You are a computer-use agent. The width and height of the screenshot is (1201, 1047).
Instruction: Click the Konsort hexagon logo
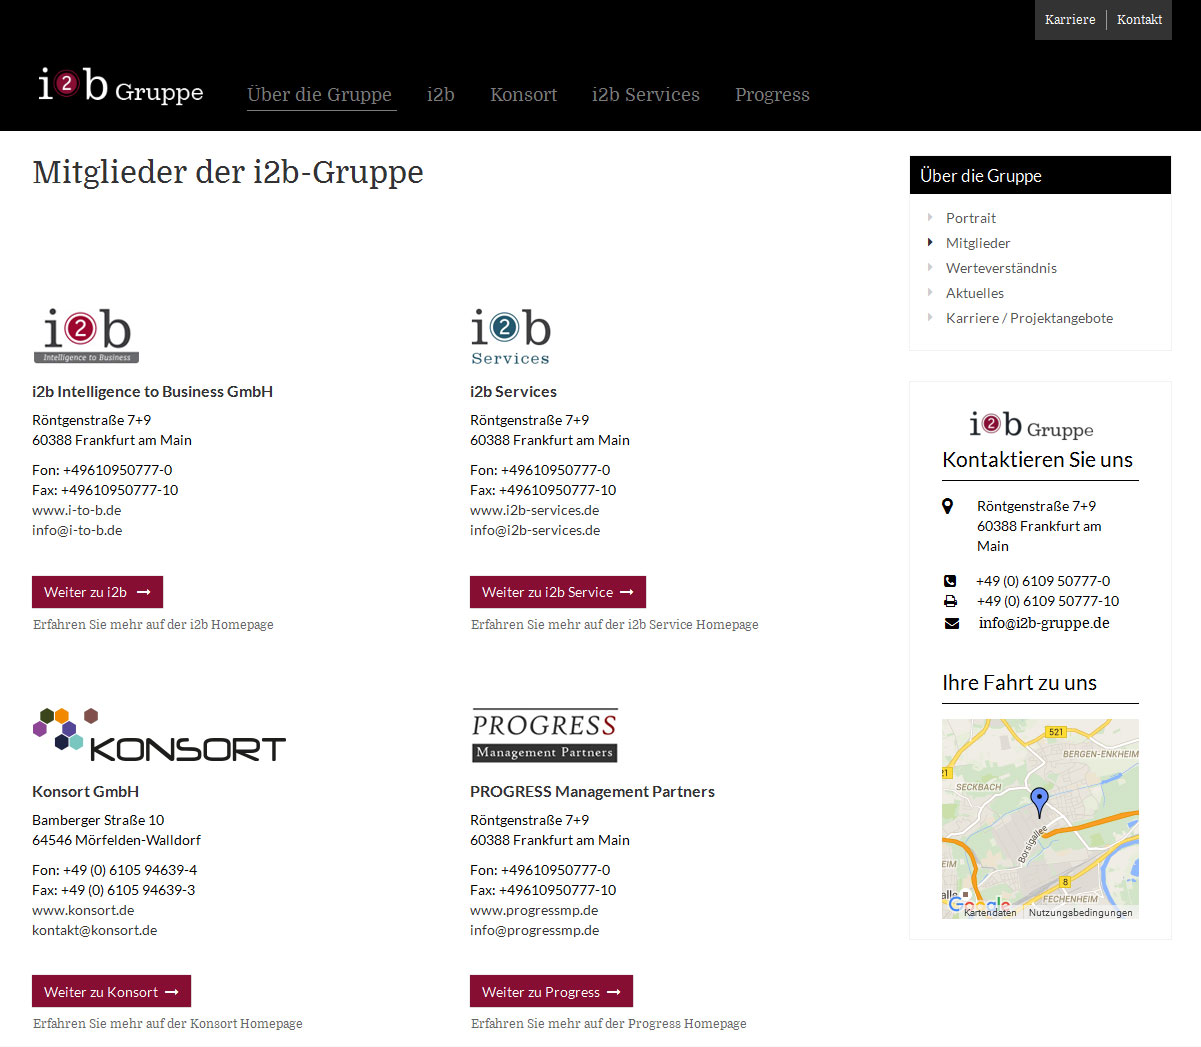159,735
